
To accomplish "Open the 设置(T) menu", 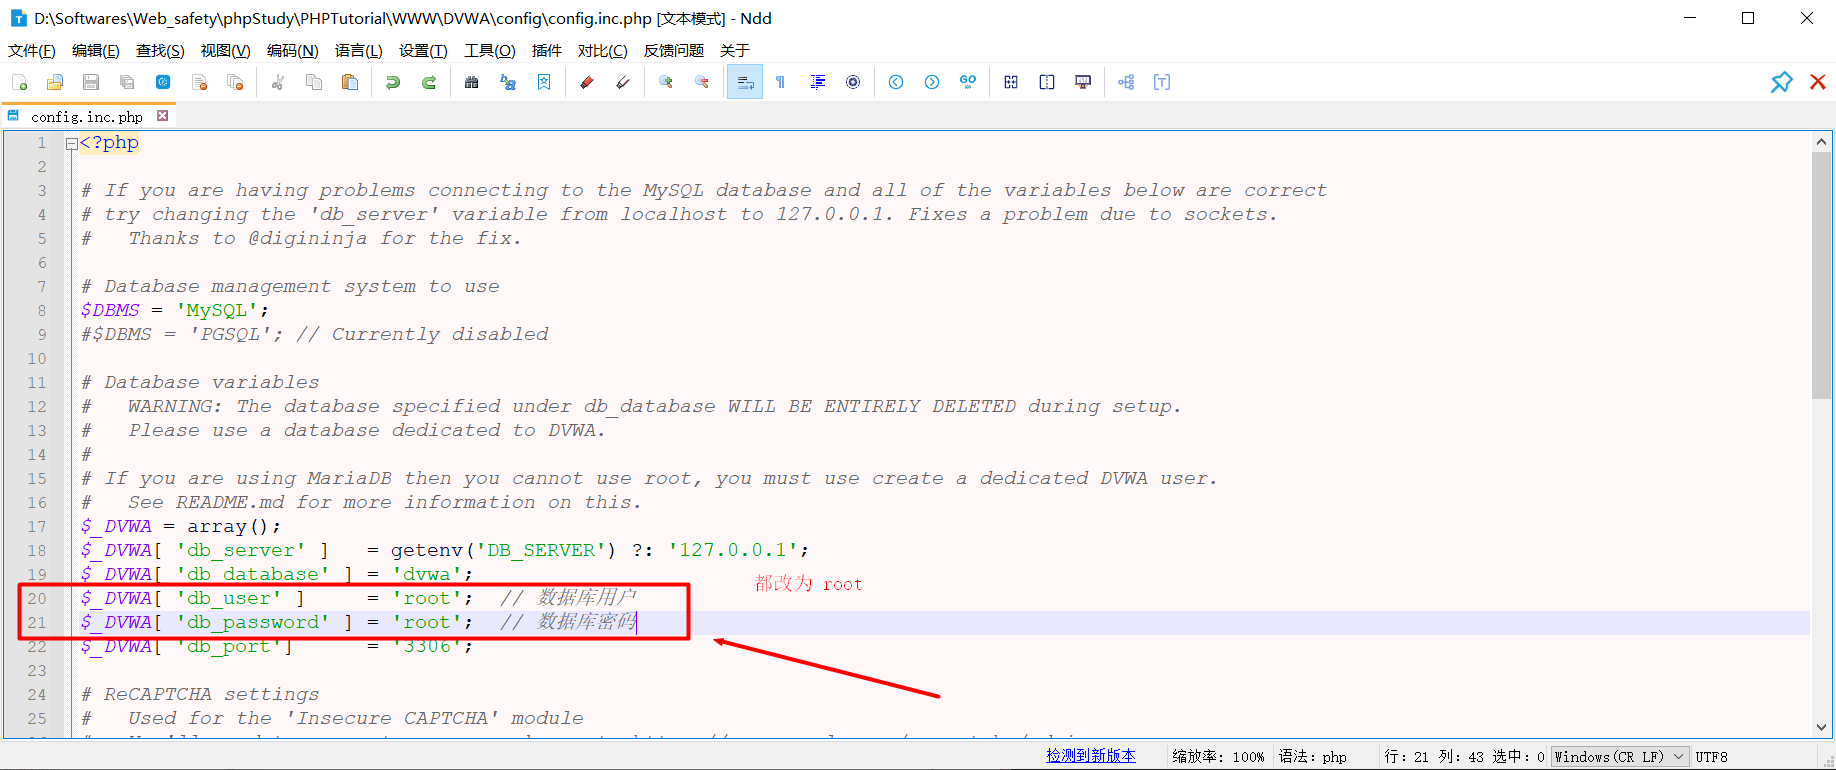I will 423,50.
